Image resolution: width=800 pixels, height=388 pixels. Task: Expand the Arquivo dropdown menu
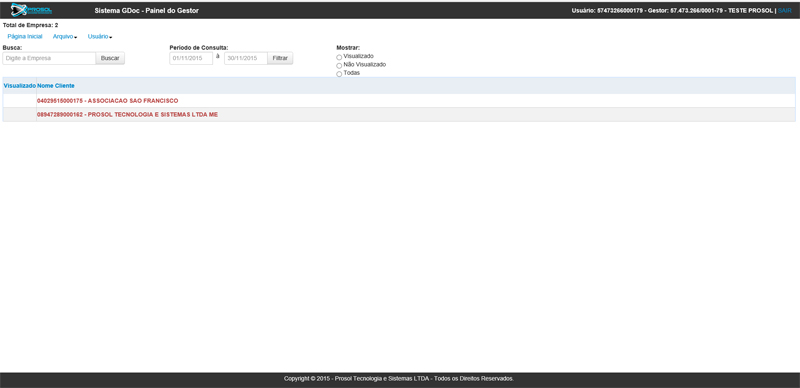(x=65, y=37)
